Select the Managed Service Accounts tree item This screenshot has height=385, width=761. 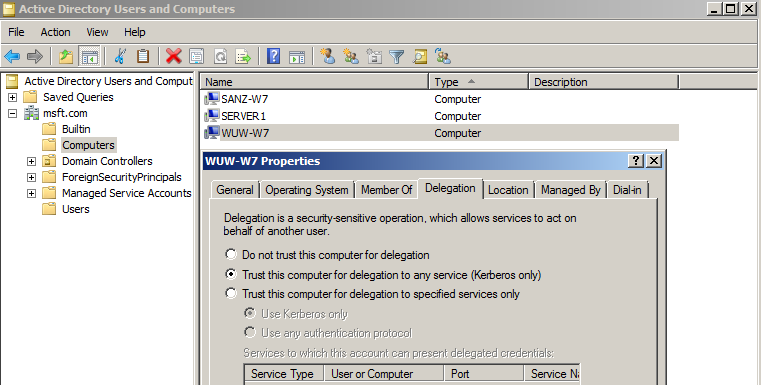click(x=127, y=193)
